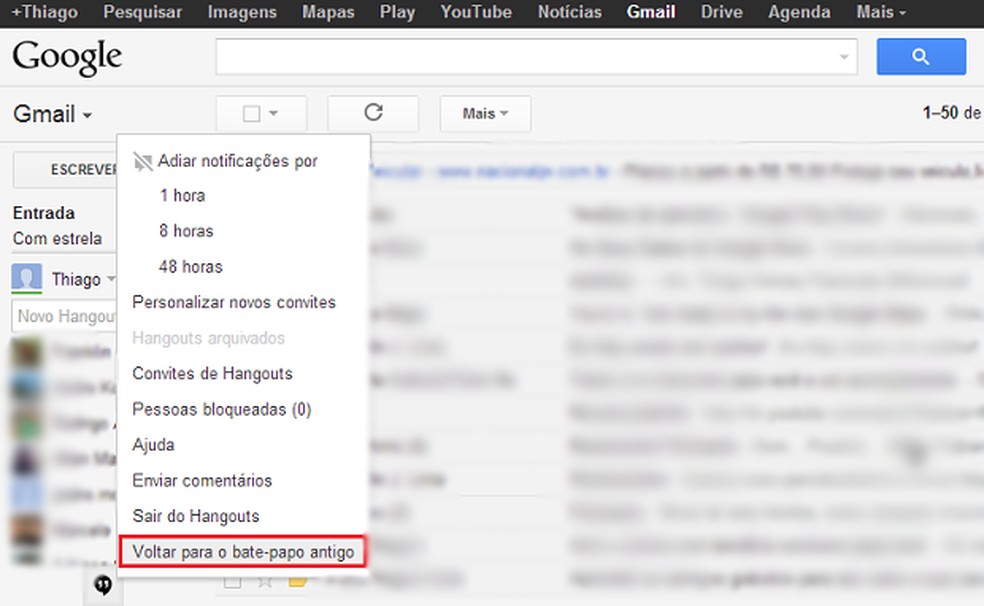Open YouTube in the top bar
Image resolution: width=984 pixels, height=606 pixels.
click(x=476, y=12)
